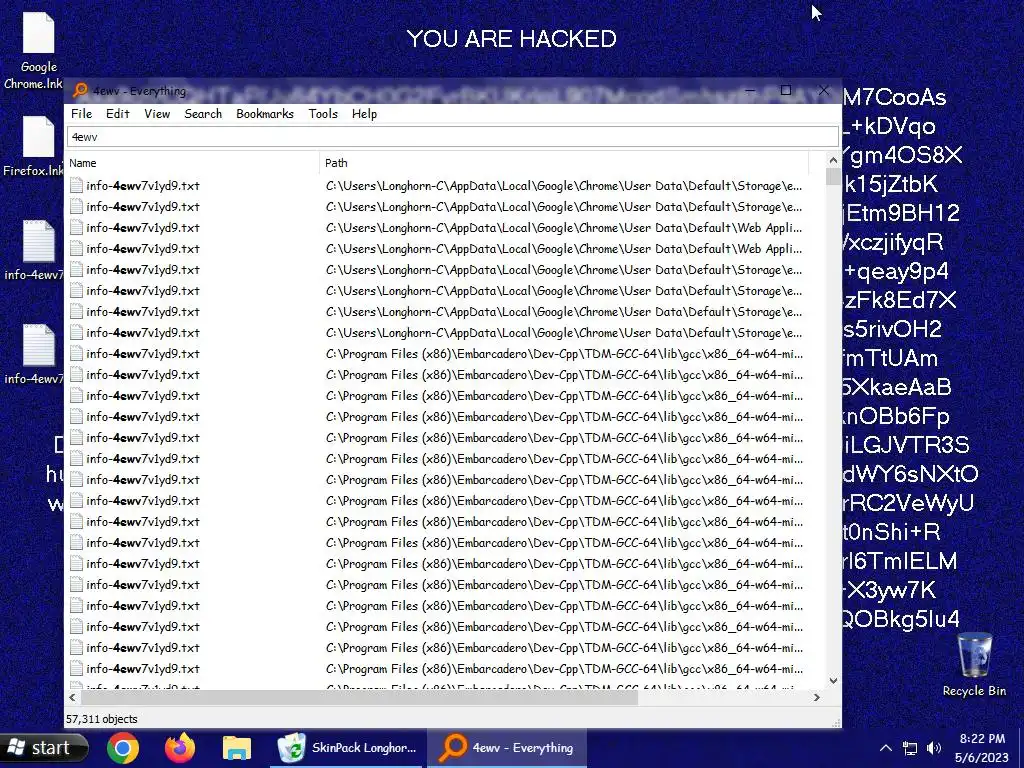The image size is (1024, 768).
Task: Click the 57,311 objects status bar text
Action: tap(102, 719)
